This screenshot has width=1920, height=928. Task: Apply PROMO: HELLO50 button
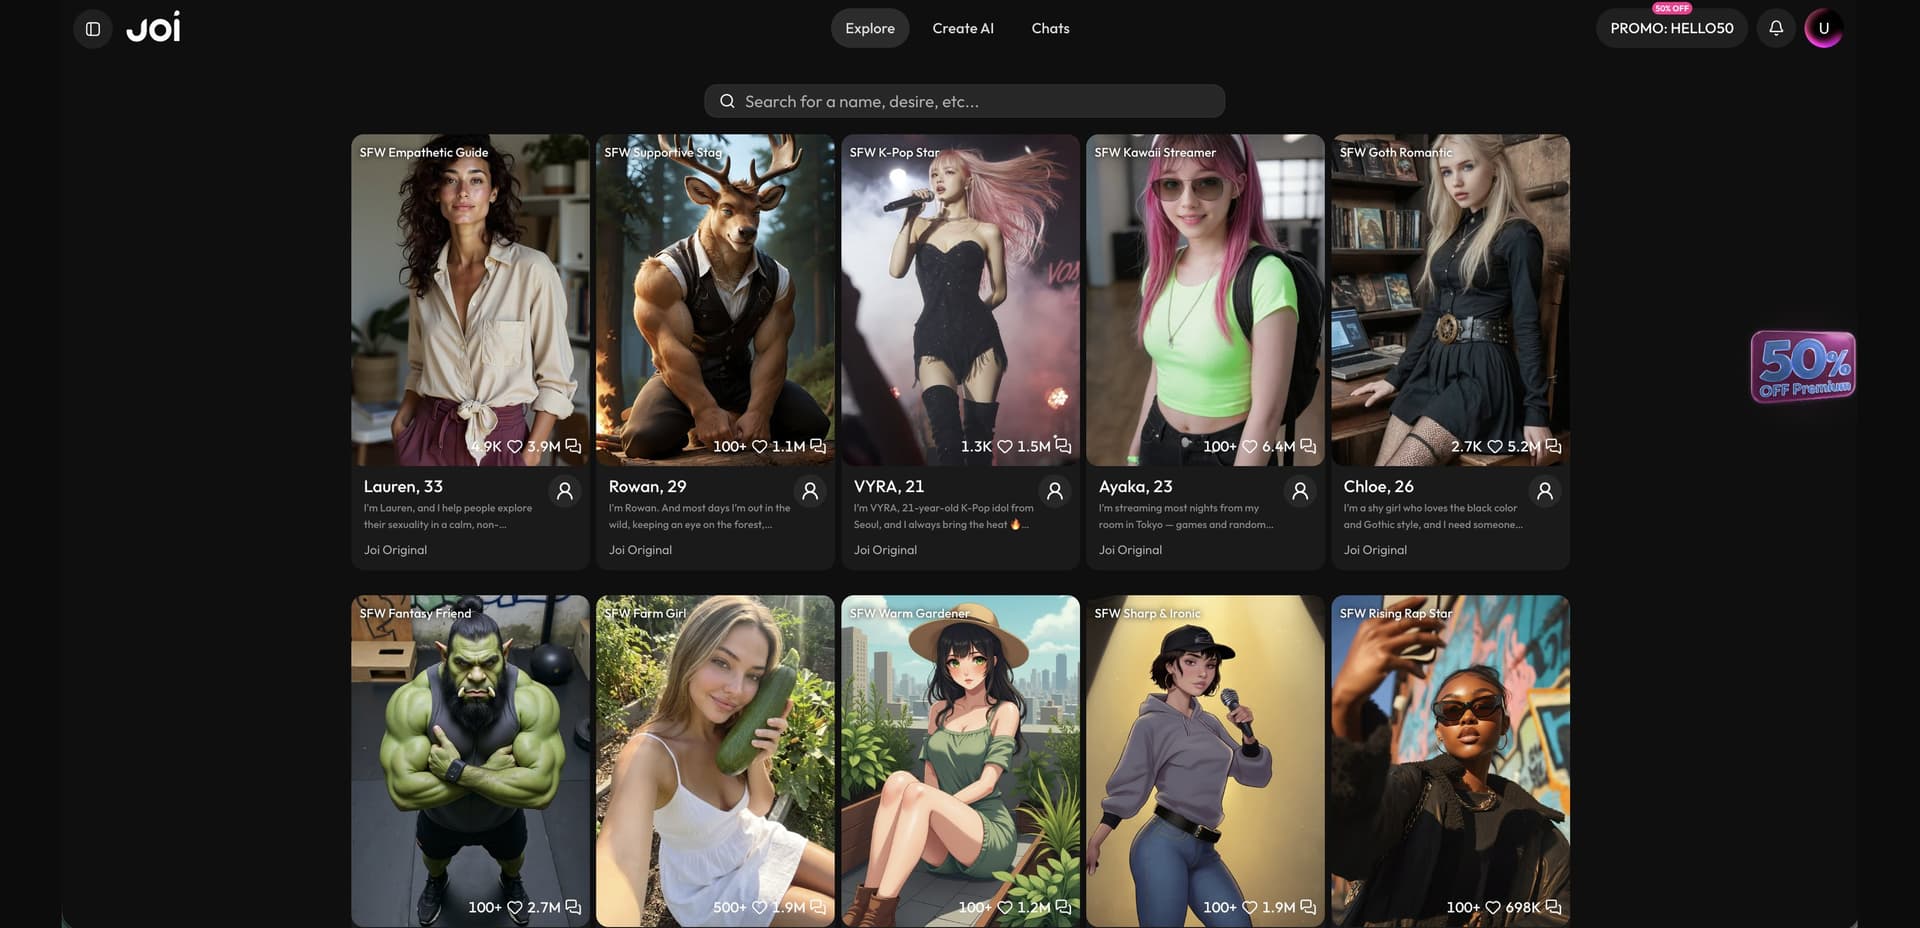(x=1671, y=28)
